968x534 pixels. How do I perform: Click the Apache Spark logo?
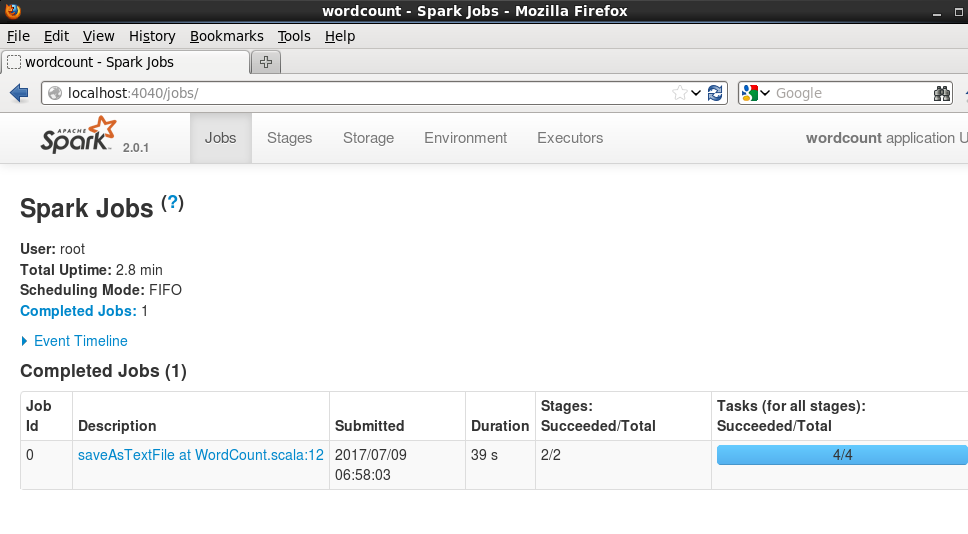(x=78, y=135)
